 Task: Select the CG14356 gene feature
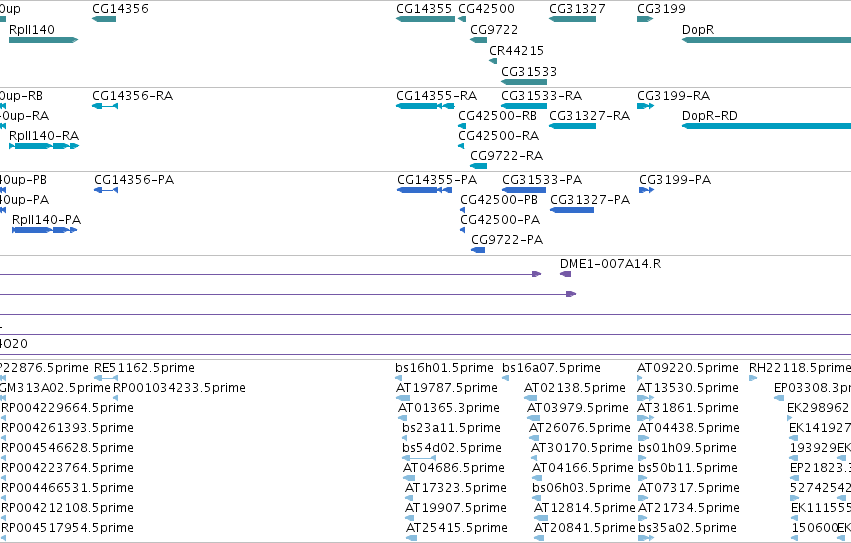104,19
